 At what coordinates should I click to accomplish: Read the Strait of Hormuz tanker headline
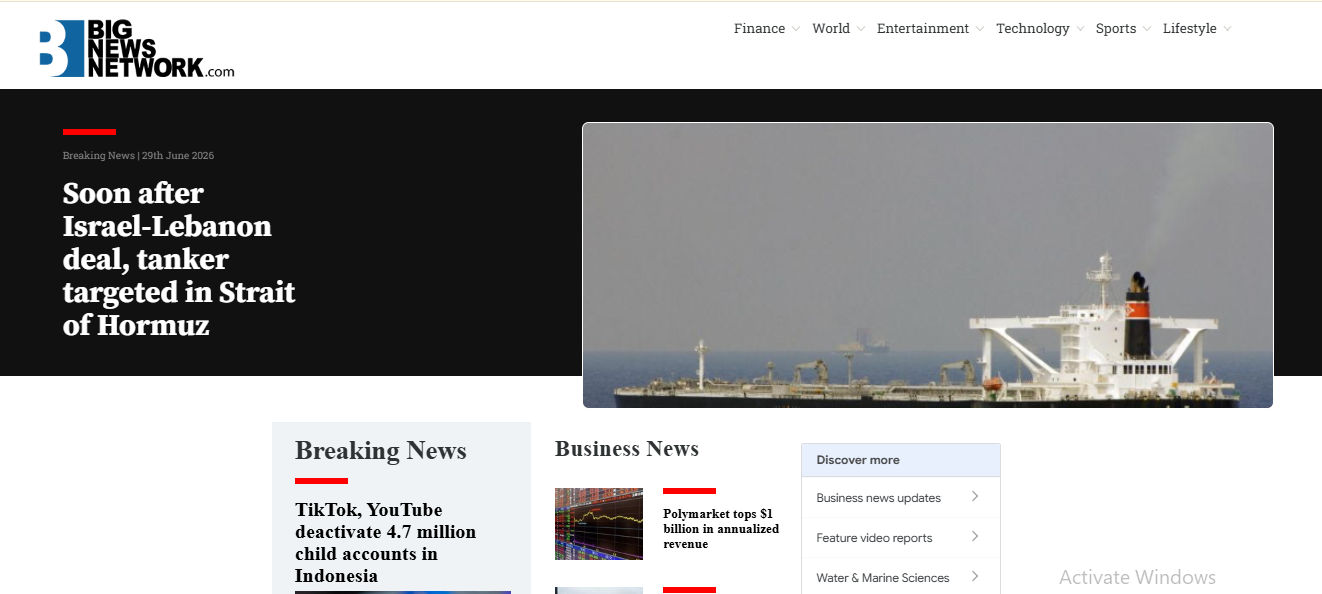tap(180, 259)
